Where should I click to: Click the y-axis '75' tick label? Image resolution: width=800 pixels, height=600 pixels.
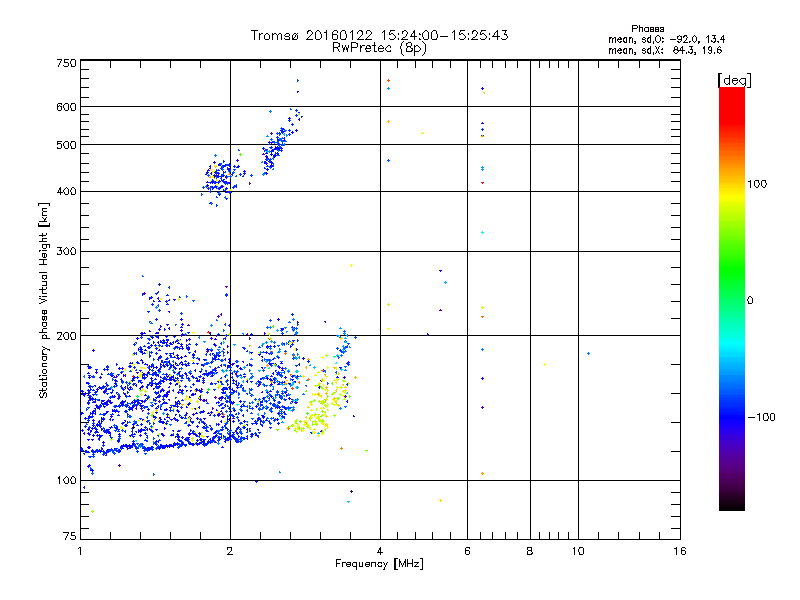click(x=70, y=536)
